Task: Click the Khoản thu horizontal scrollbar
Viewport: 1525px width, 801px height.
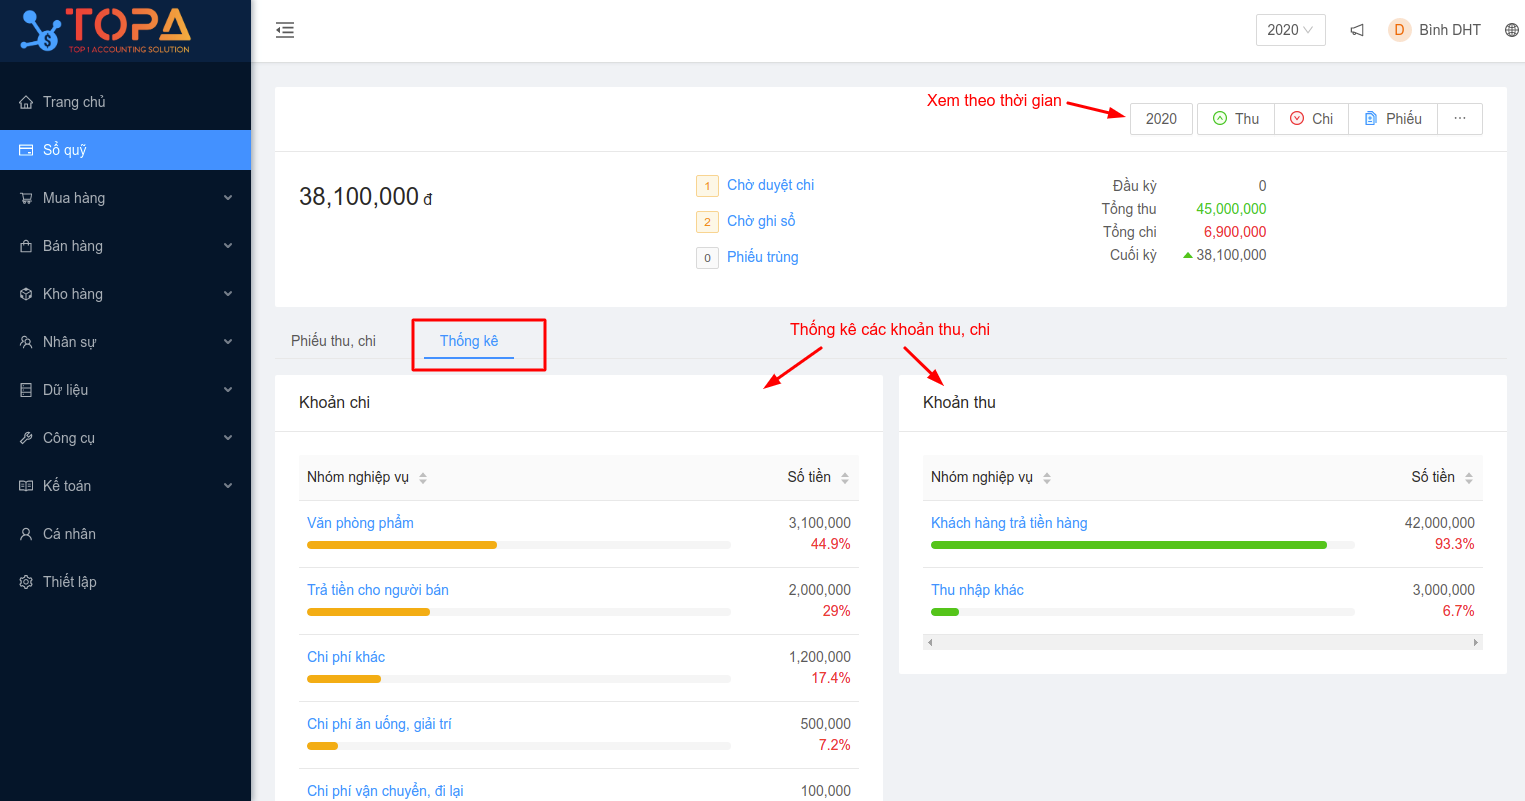Action: click(x=1202, y=642)
